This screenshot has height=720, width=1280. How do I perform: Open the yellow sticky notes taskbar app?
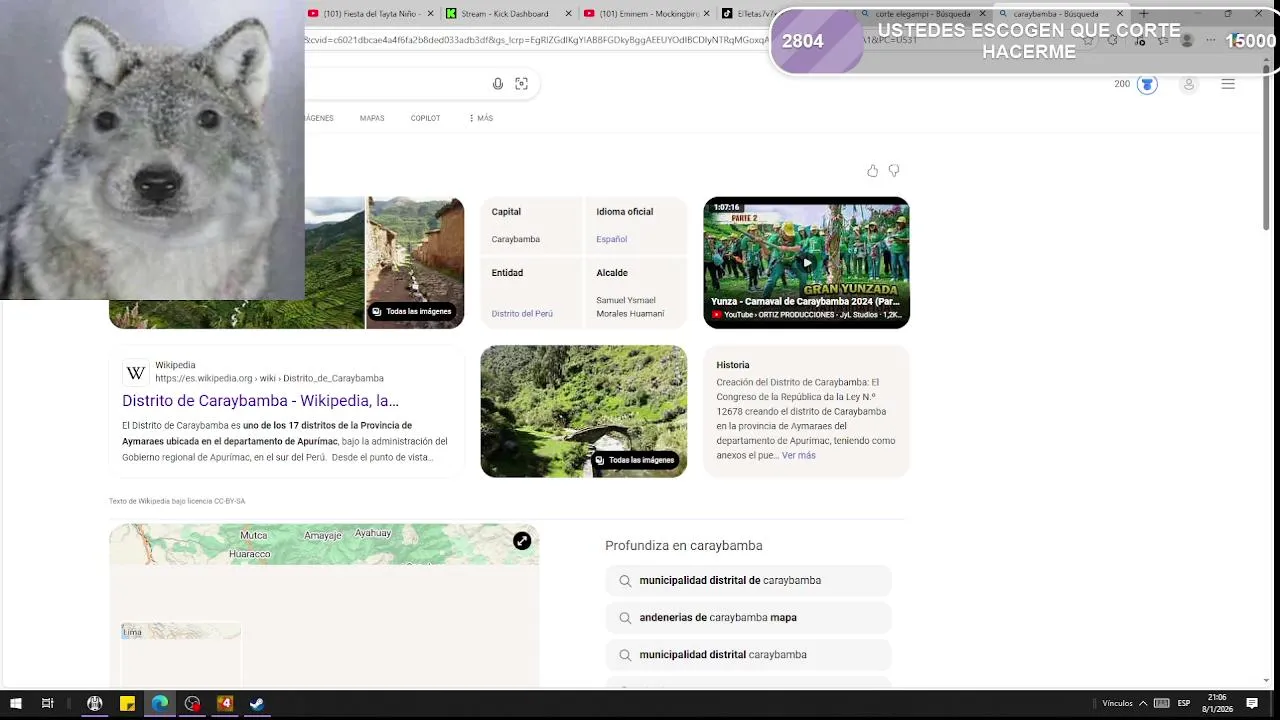tap(127, 703)
